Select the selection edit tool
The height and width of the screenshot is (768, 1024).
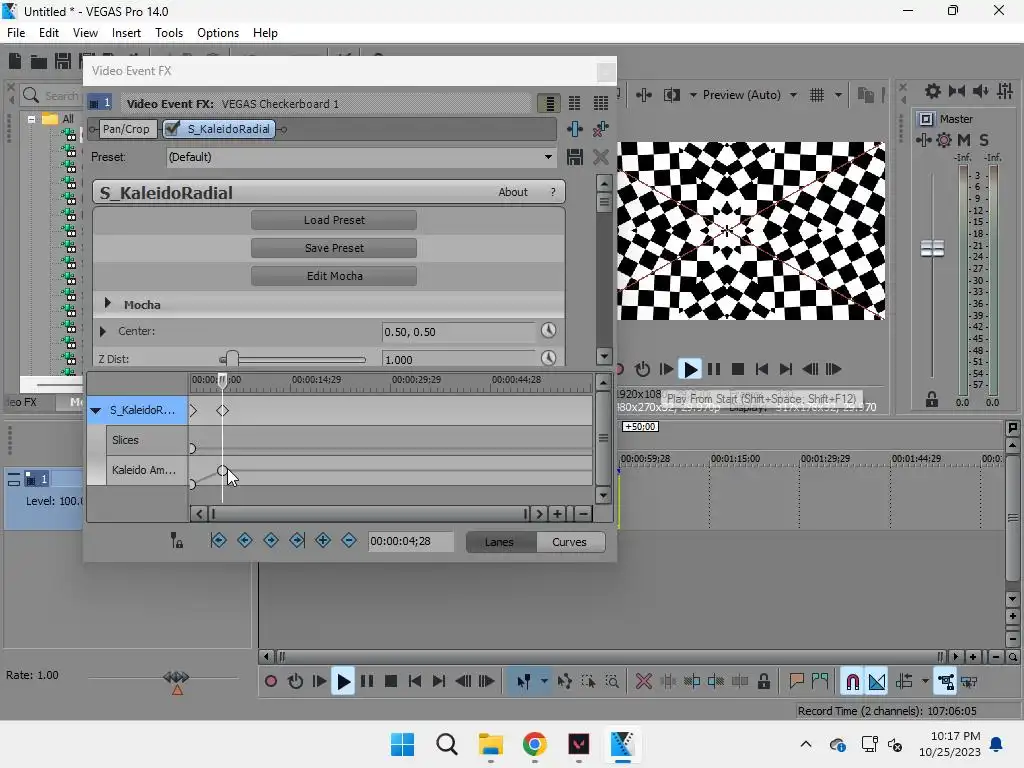click(588, 682)
